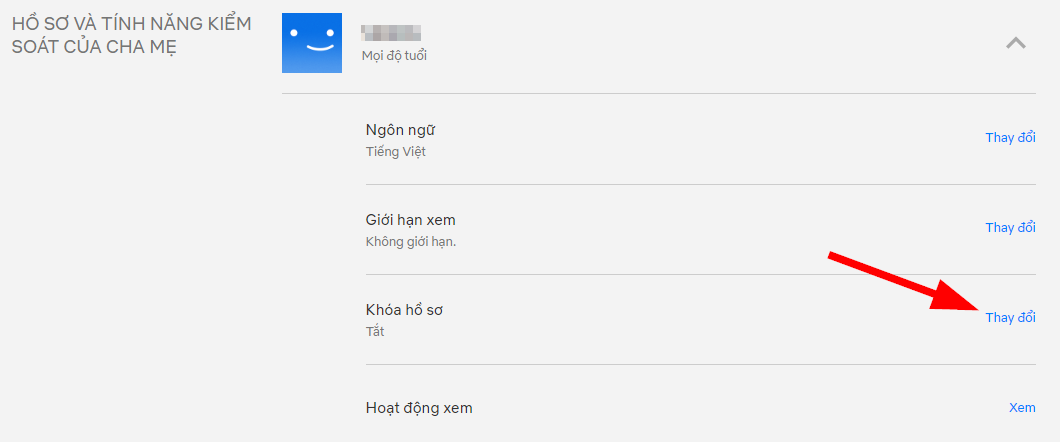This screenshot has width=1060, height=442.
Task: Open the Xem link for Hoạt động xem
Action: coord(1022,408)
